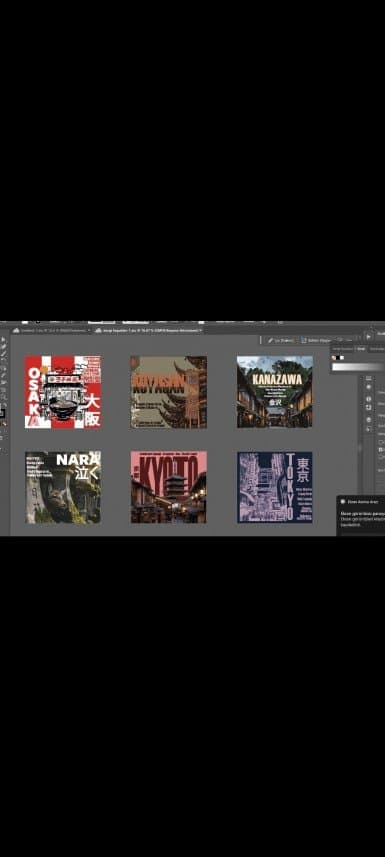This screenshot has width=385, height=857.
Task: Switch to the first document tab
Action: (51, 330)
